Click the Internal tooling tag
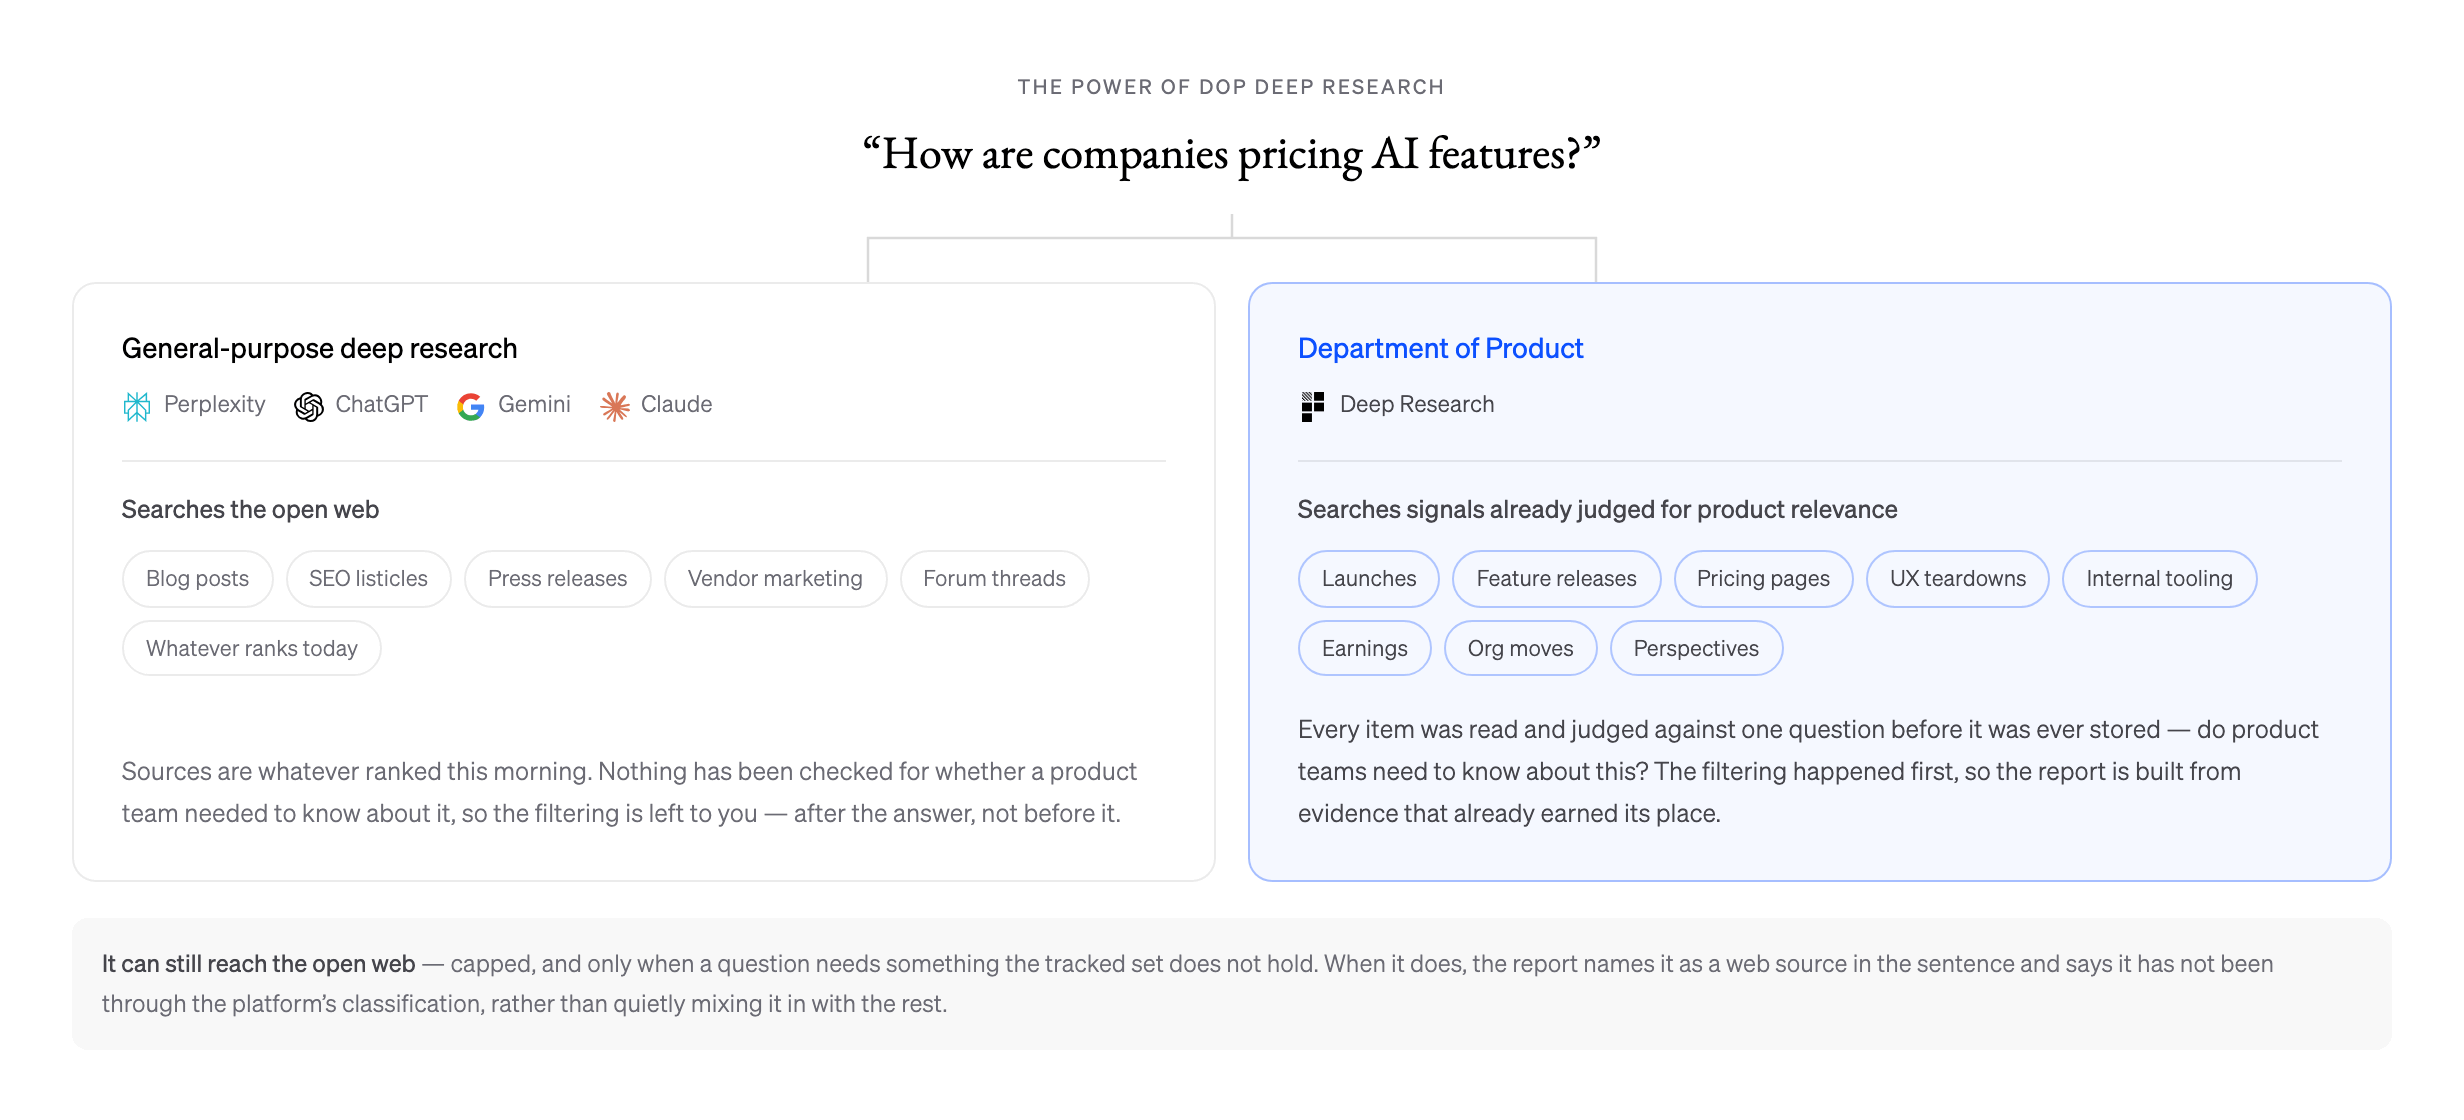The height and width of the screenshot is (1120, 2464). (2159, 579)
